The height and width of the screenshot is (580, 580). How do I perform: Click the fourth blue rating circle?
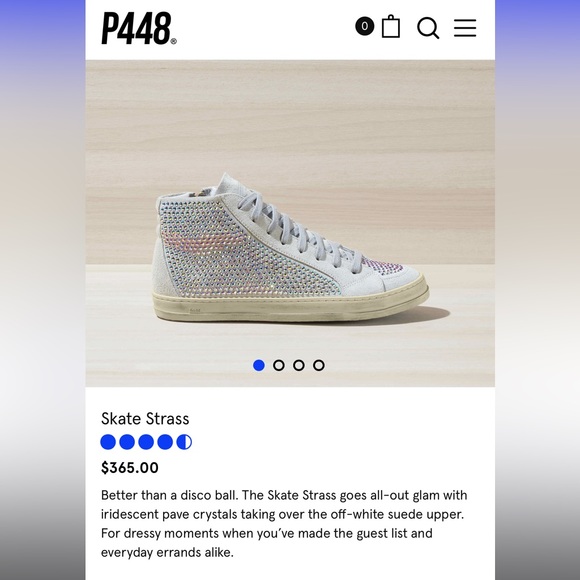(x=165, y=442)
